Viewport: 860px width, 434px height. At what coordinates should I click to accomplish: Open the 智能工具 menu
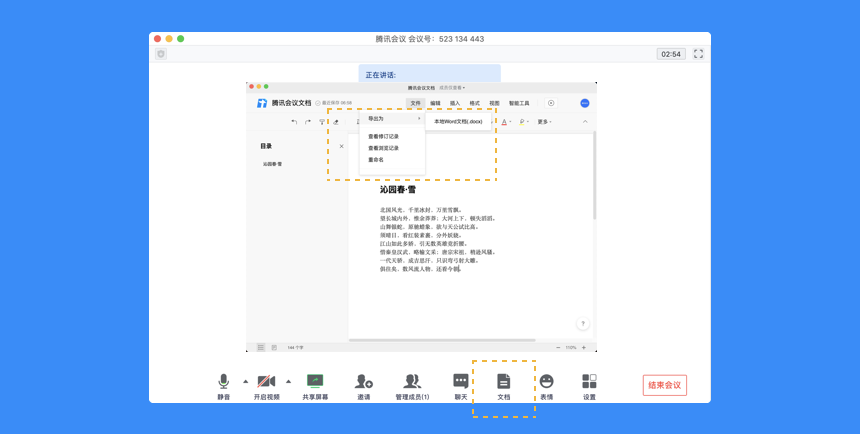(519, 103)
